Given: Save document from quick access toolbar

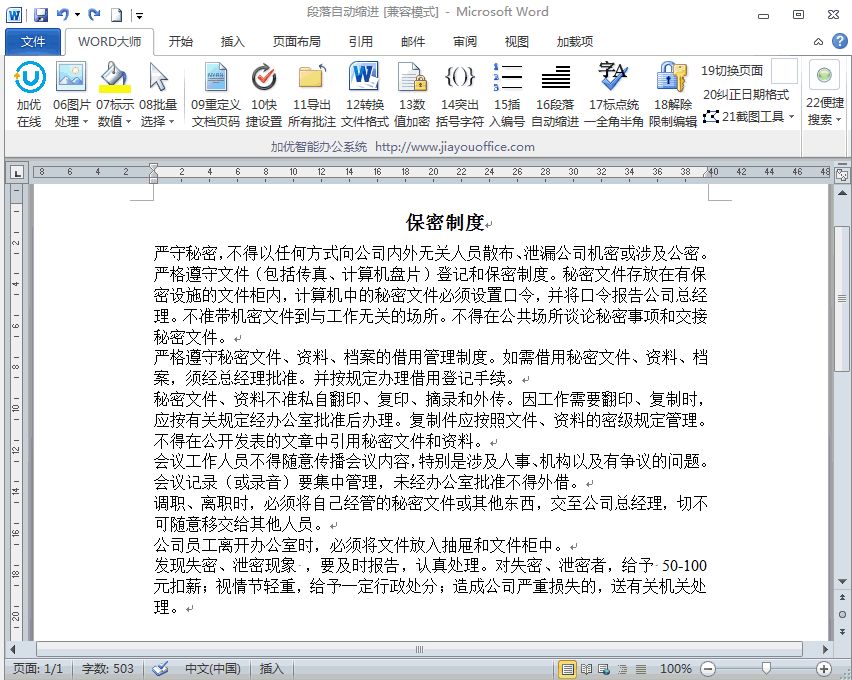Looking at the screenshot, I should (x=41, y=15).
